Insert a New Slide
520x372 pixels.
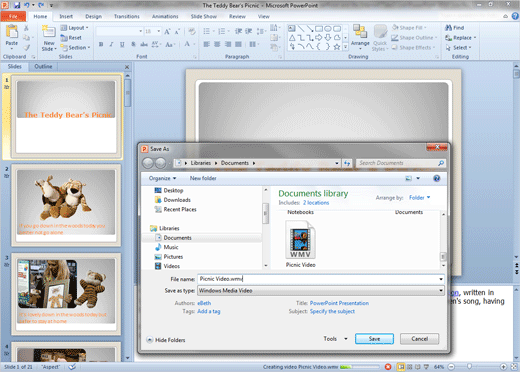(x=49, y=38)
